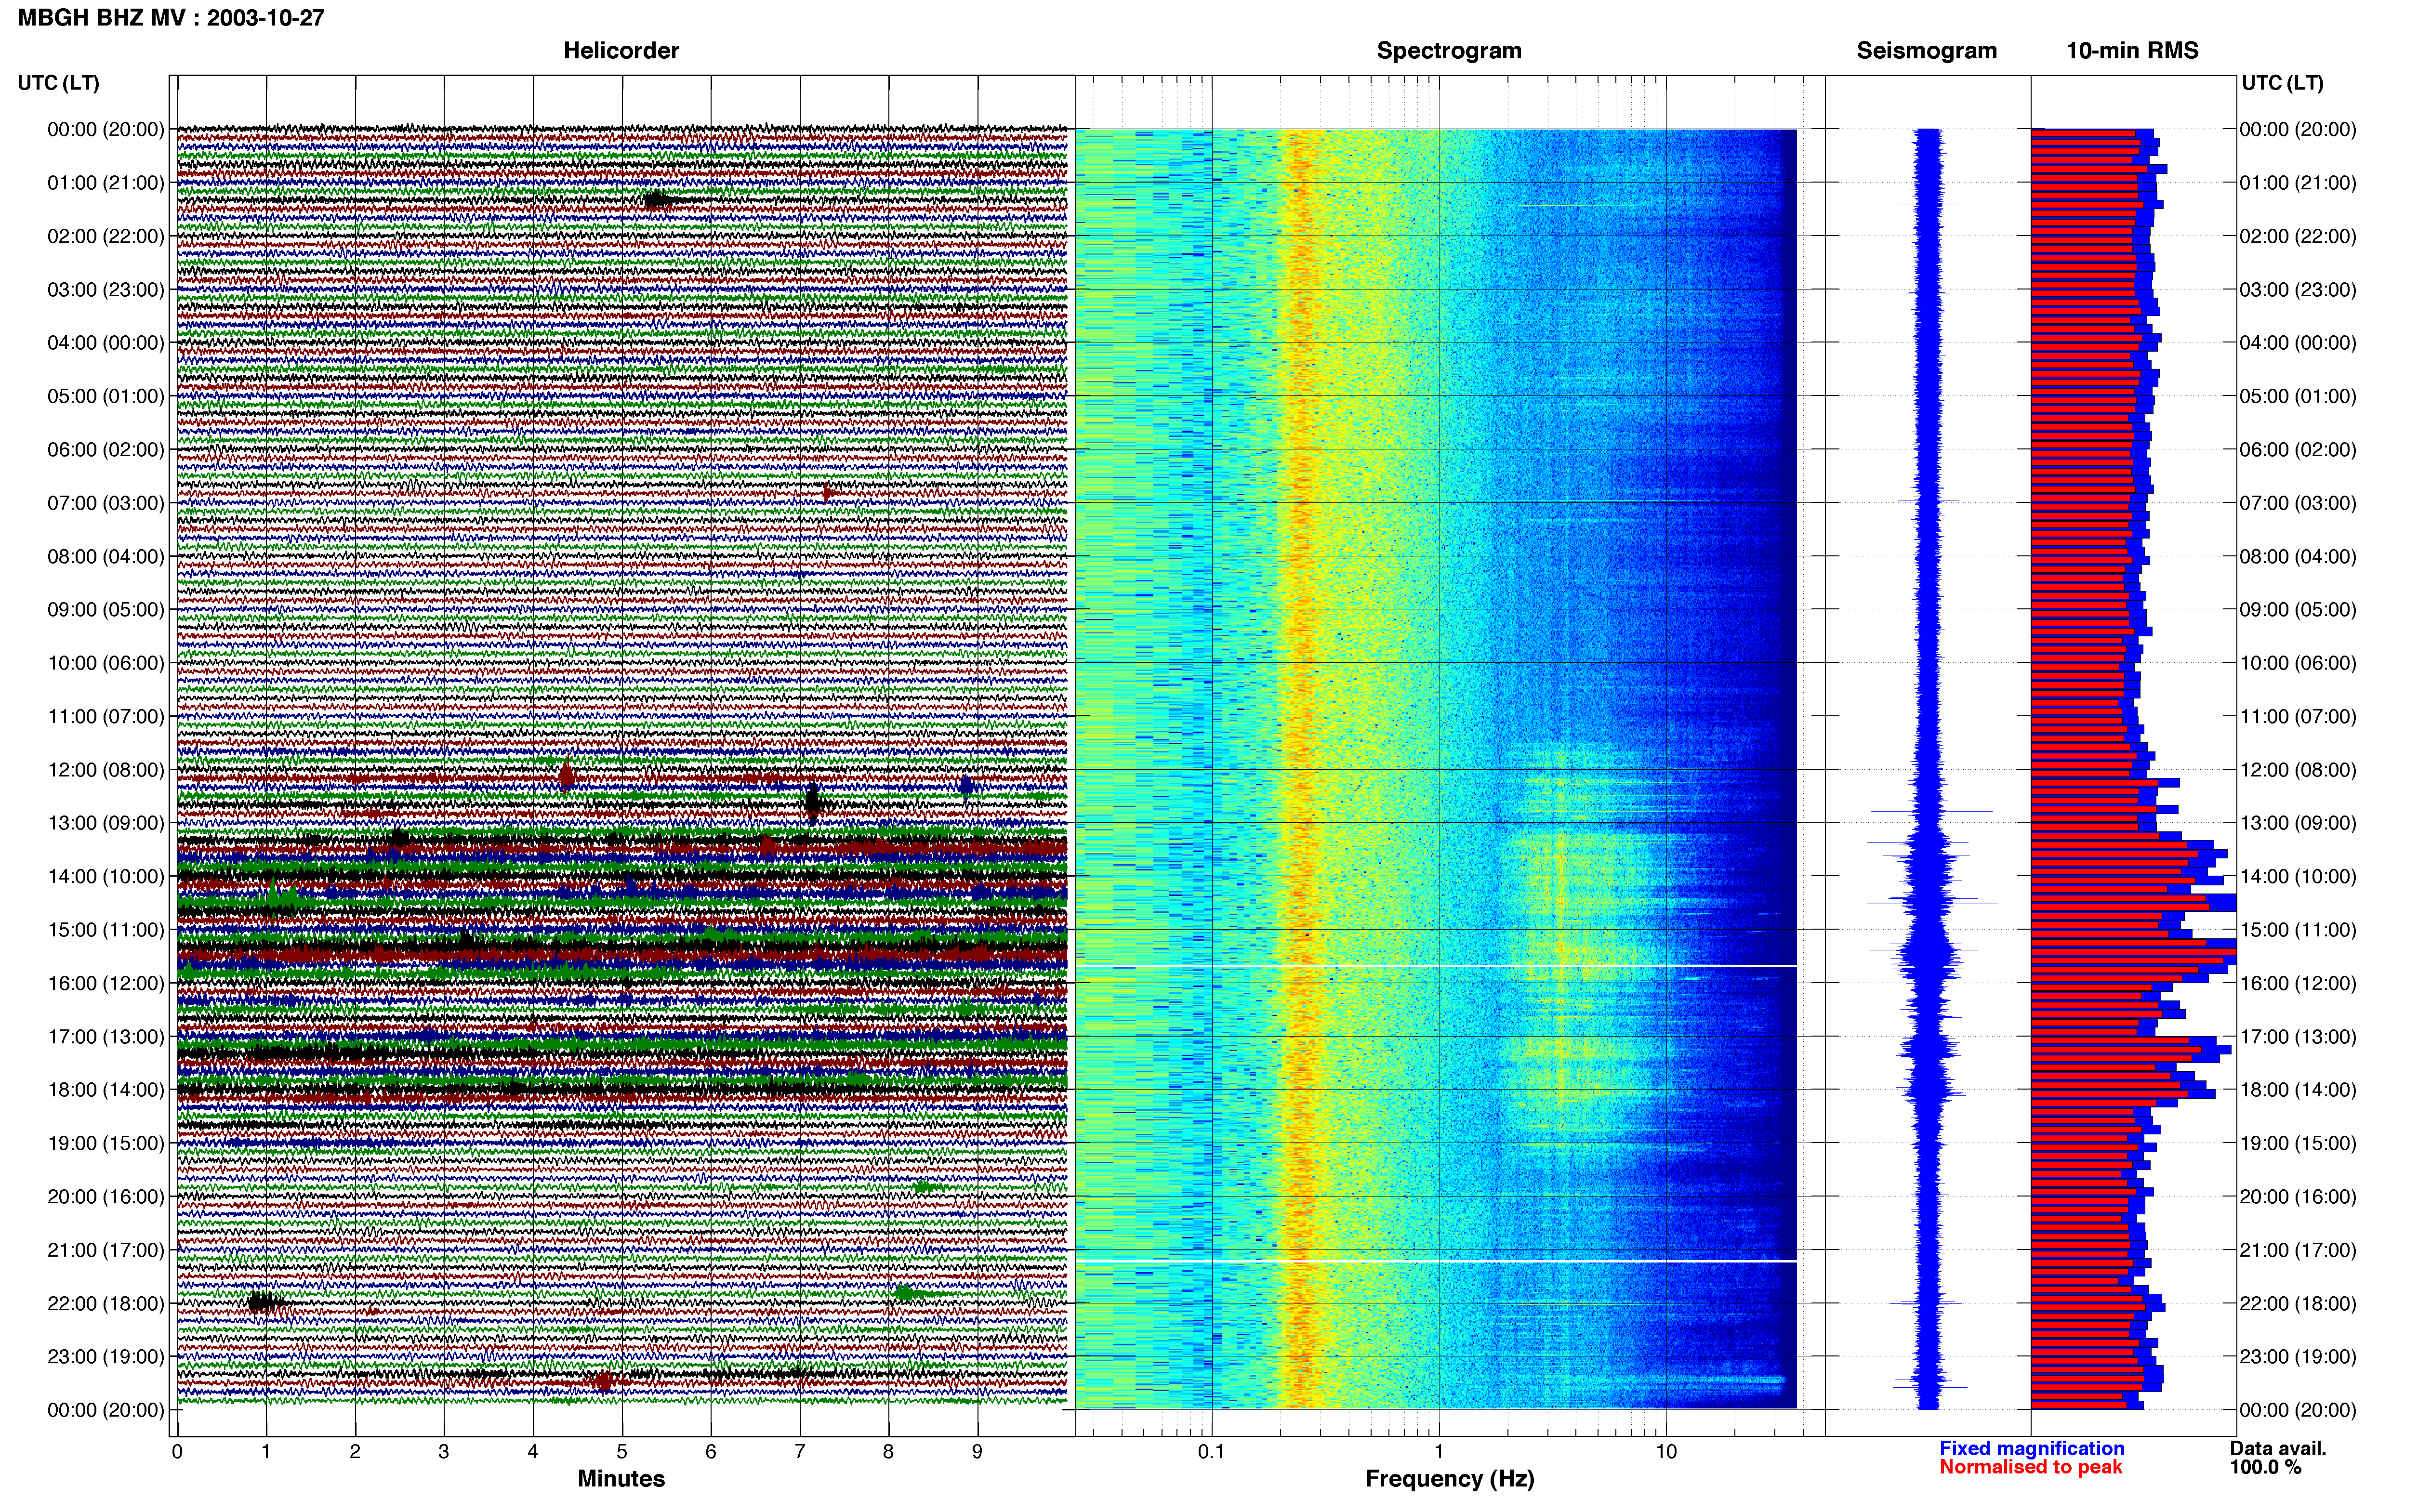Select the '10-min RMS' panel heading

pos(2132,50)
